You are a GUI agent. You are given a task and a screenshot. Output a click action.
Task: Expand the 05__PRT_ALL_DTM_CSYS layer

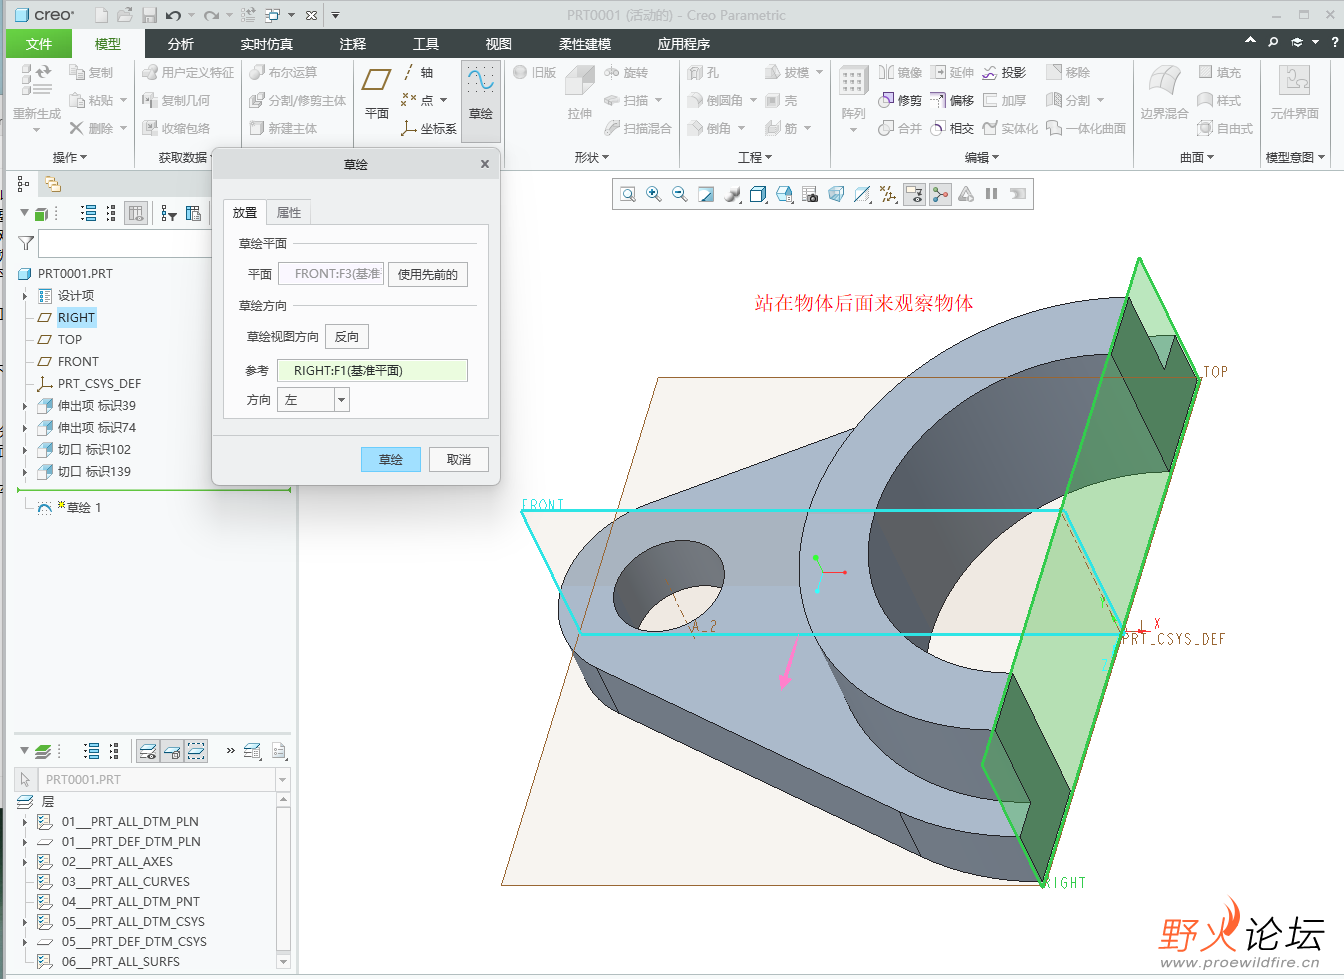pyautogui.click(x=25, y=922)
